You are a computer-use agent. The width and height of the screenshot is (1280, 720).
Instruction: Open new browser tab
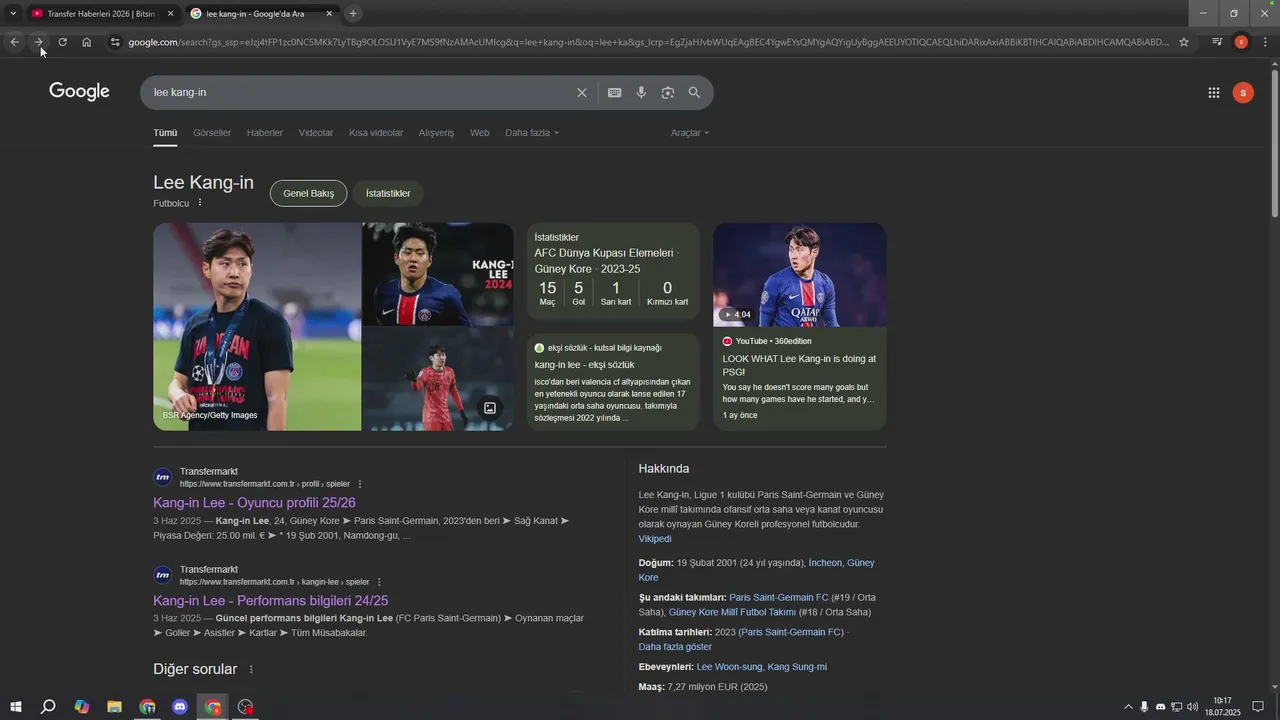click(x=353, y=13)
